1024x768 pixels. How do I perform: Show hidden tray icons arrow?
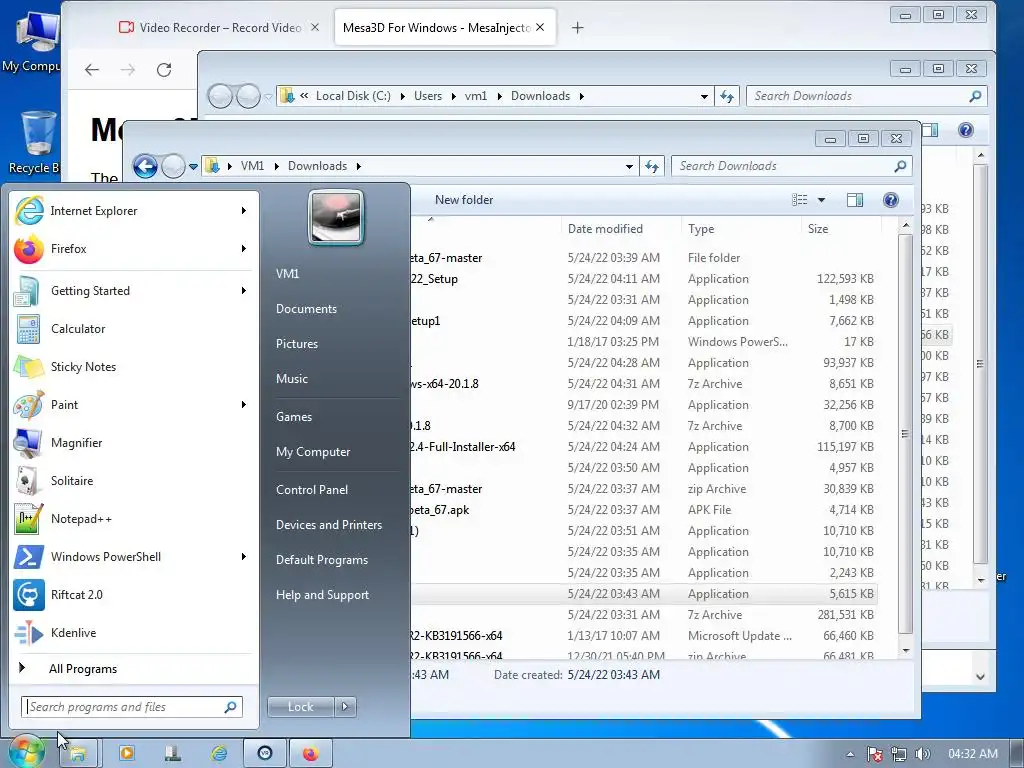850,754
